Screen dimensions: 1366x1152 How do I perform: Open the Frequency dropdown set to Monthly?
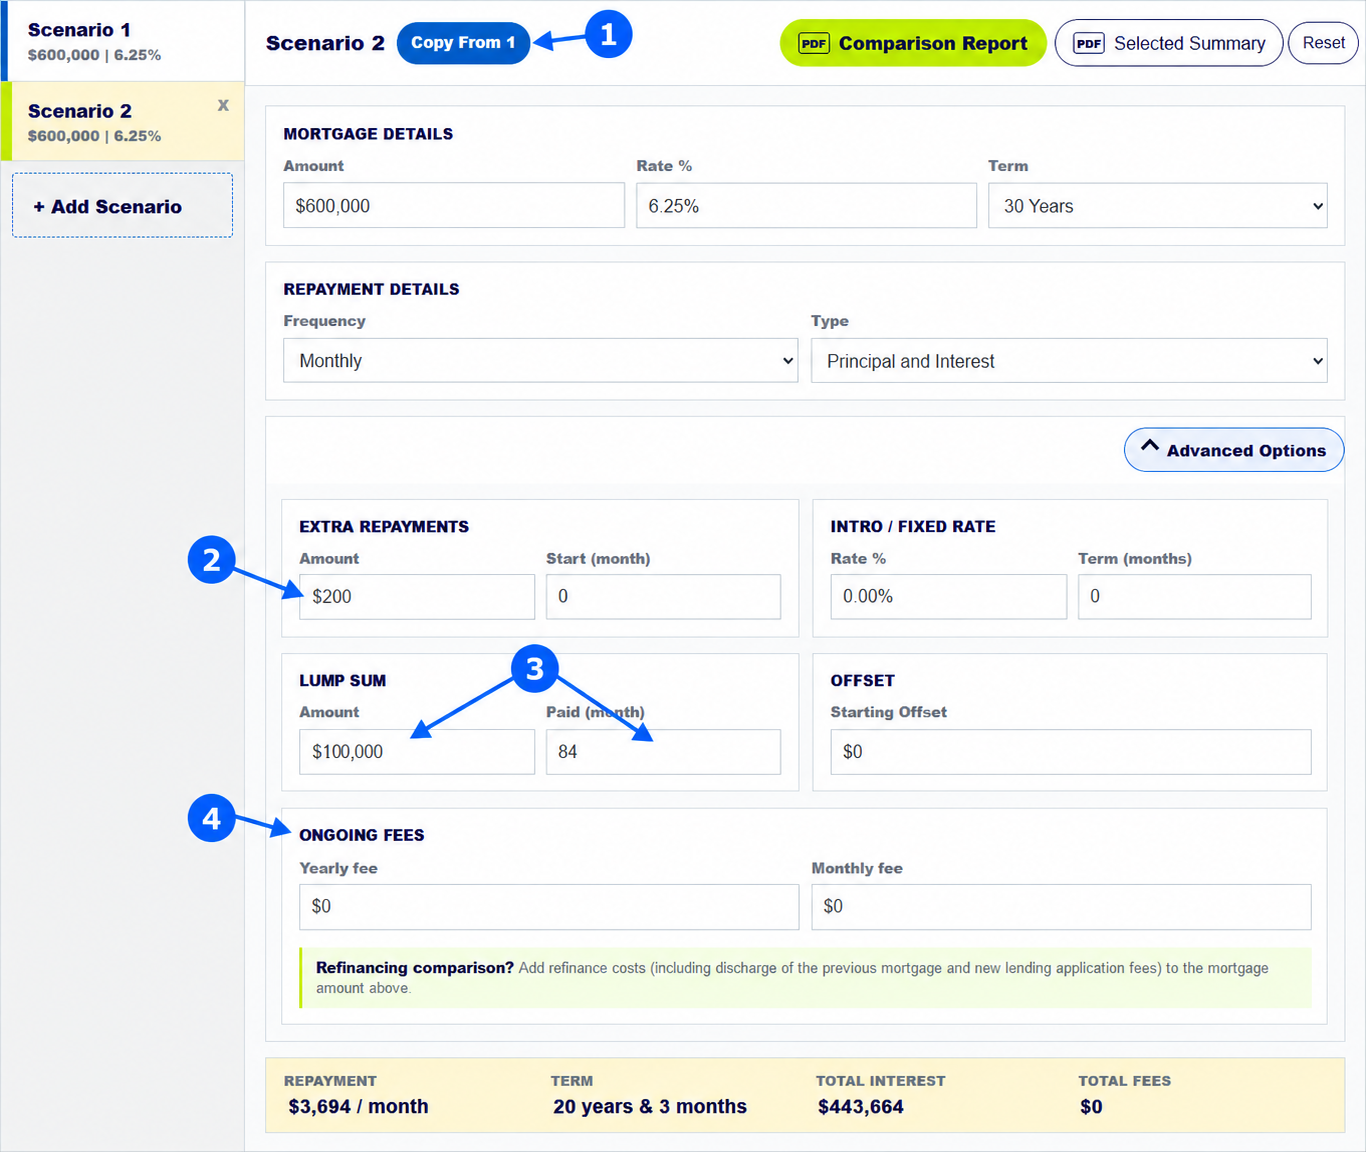[541, 360]
